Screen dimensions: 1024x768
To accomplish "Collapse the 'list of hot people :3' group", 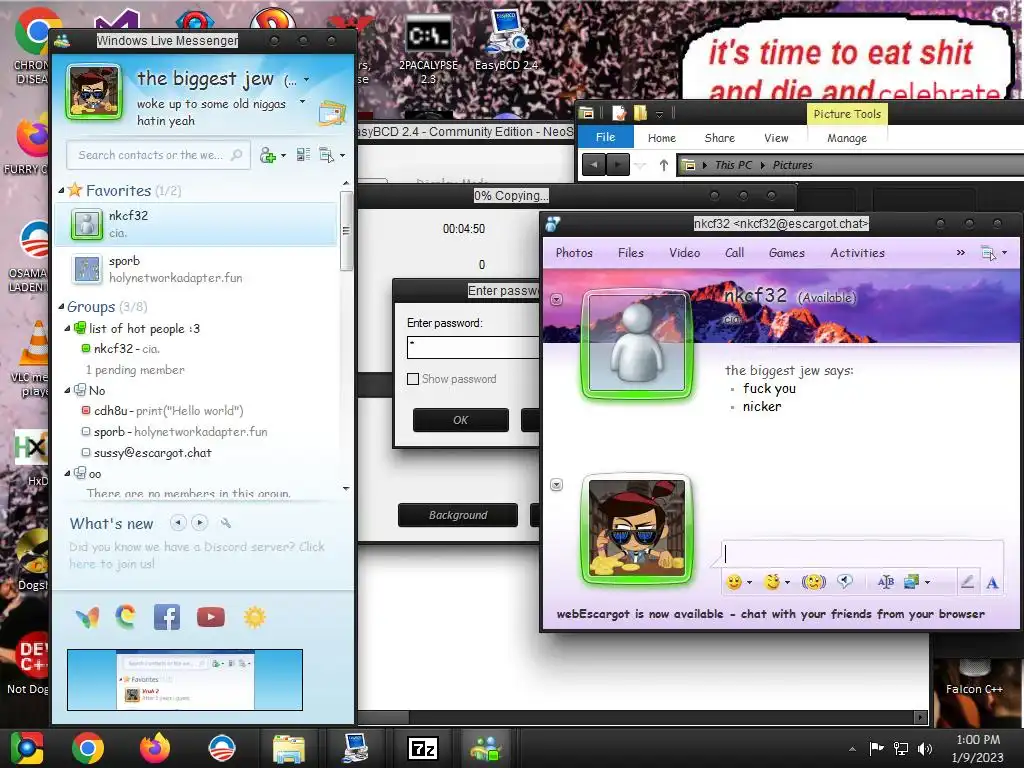I will click(x=67, y=328).
